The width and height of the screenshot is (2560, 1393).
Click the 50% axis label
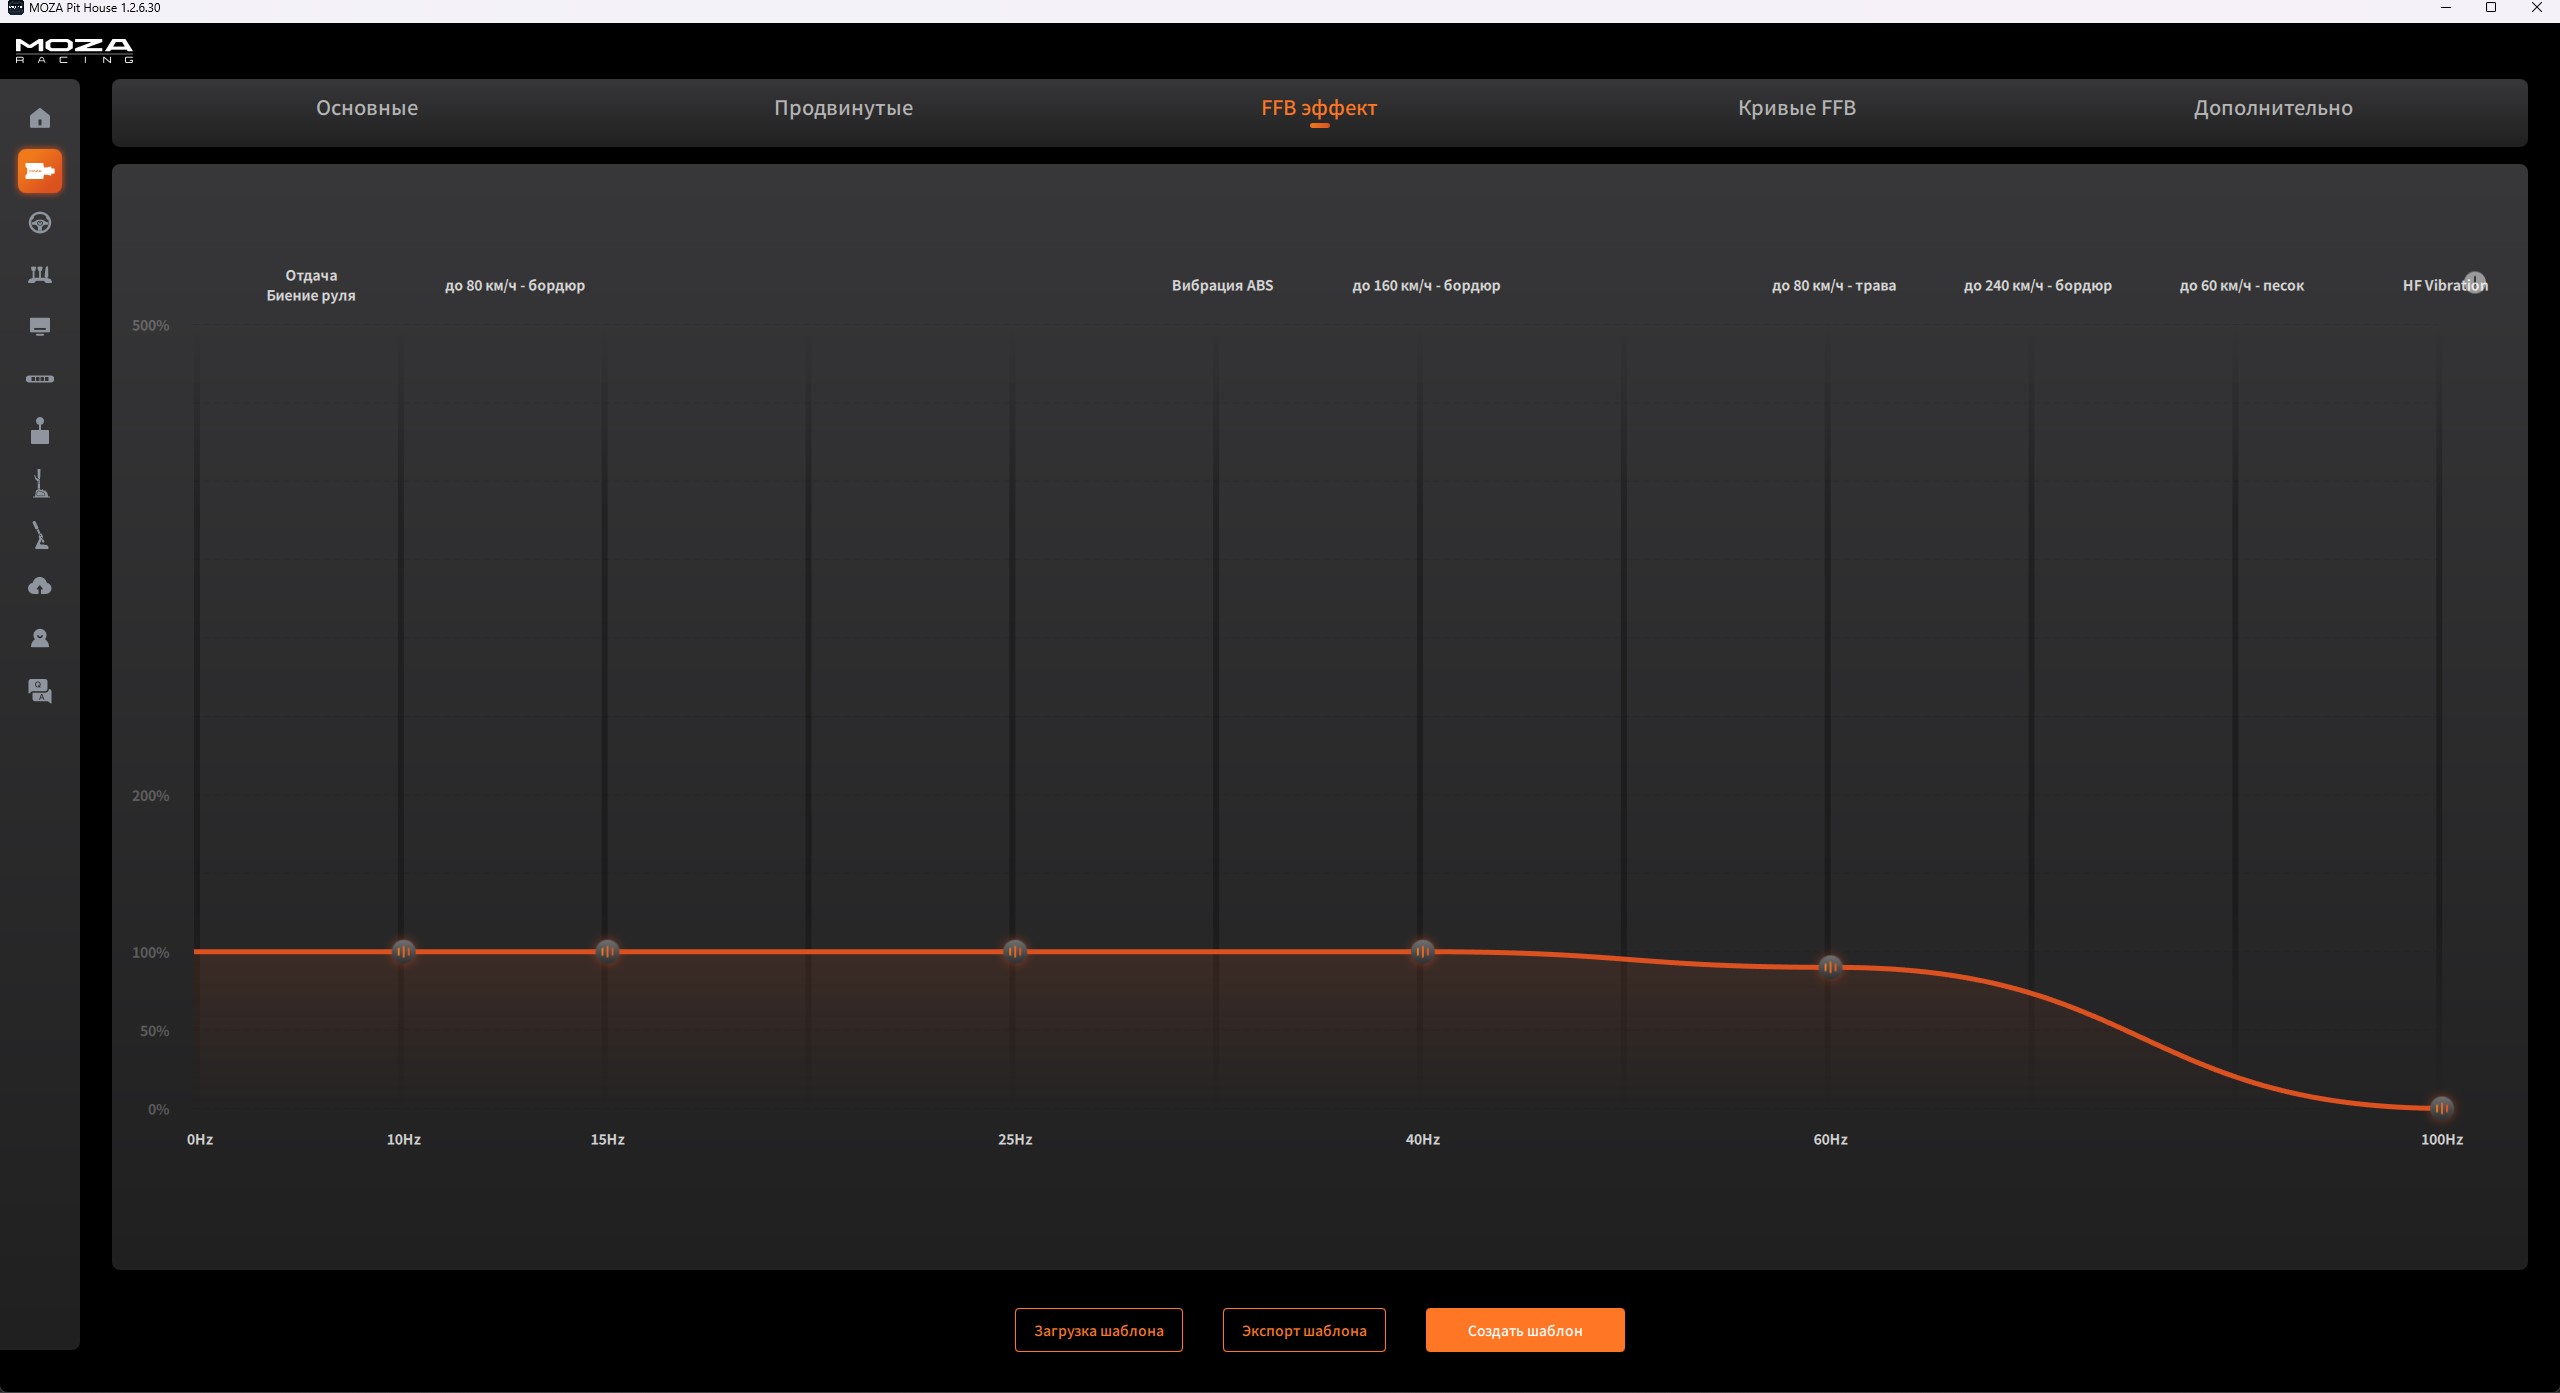(155, 1031)
